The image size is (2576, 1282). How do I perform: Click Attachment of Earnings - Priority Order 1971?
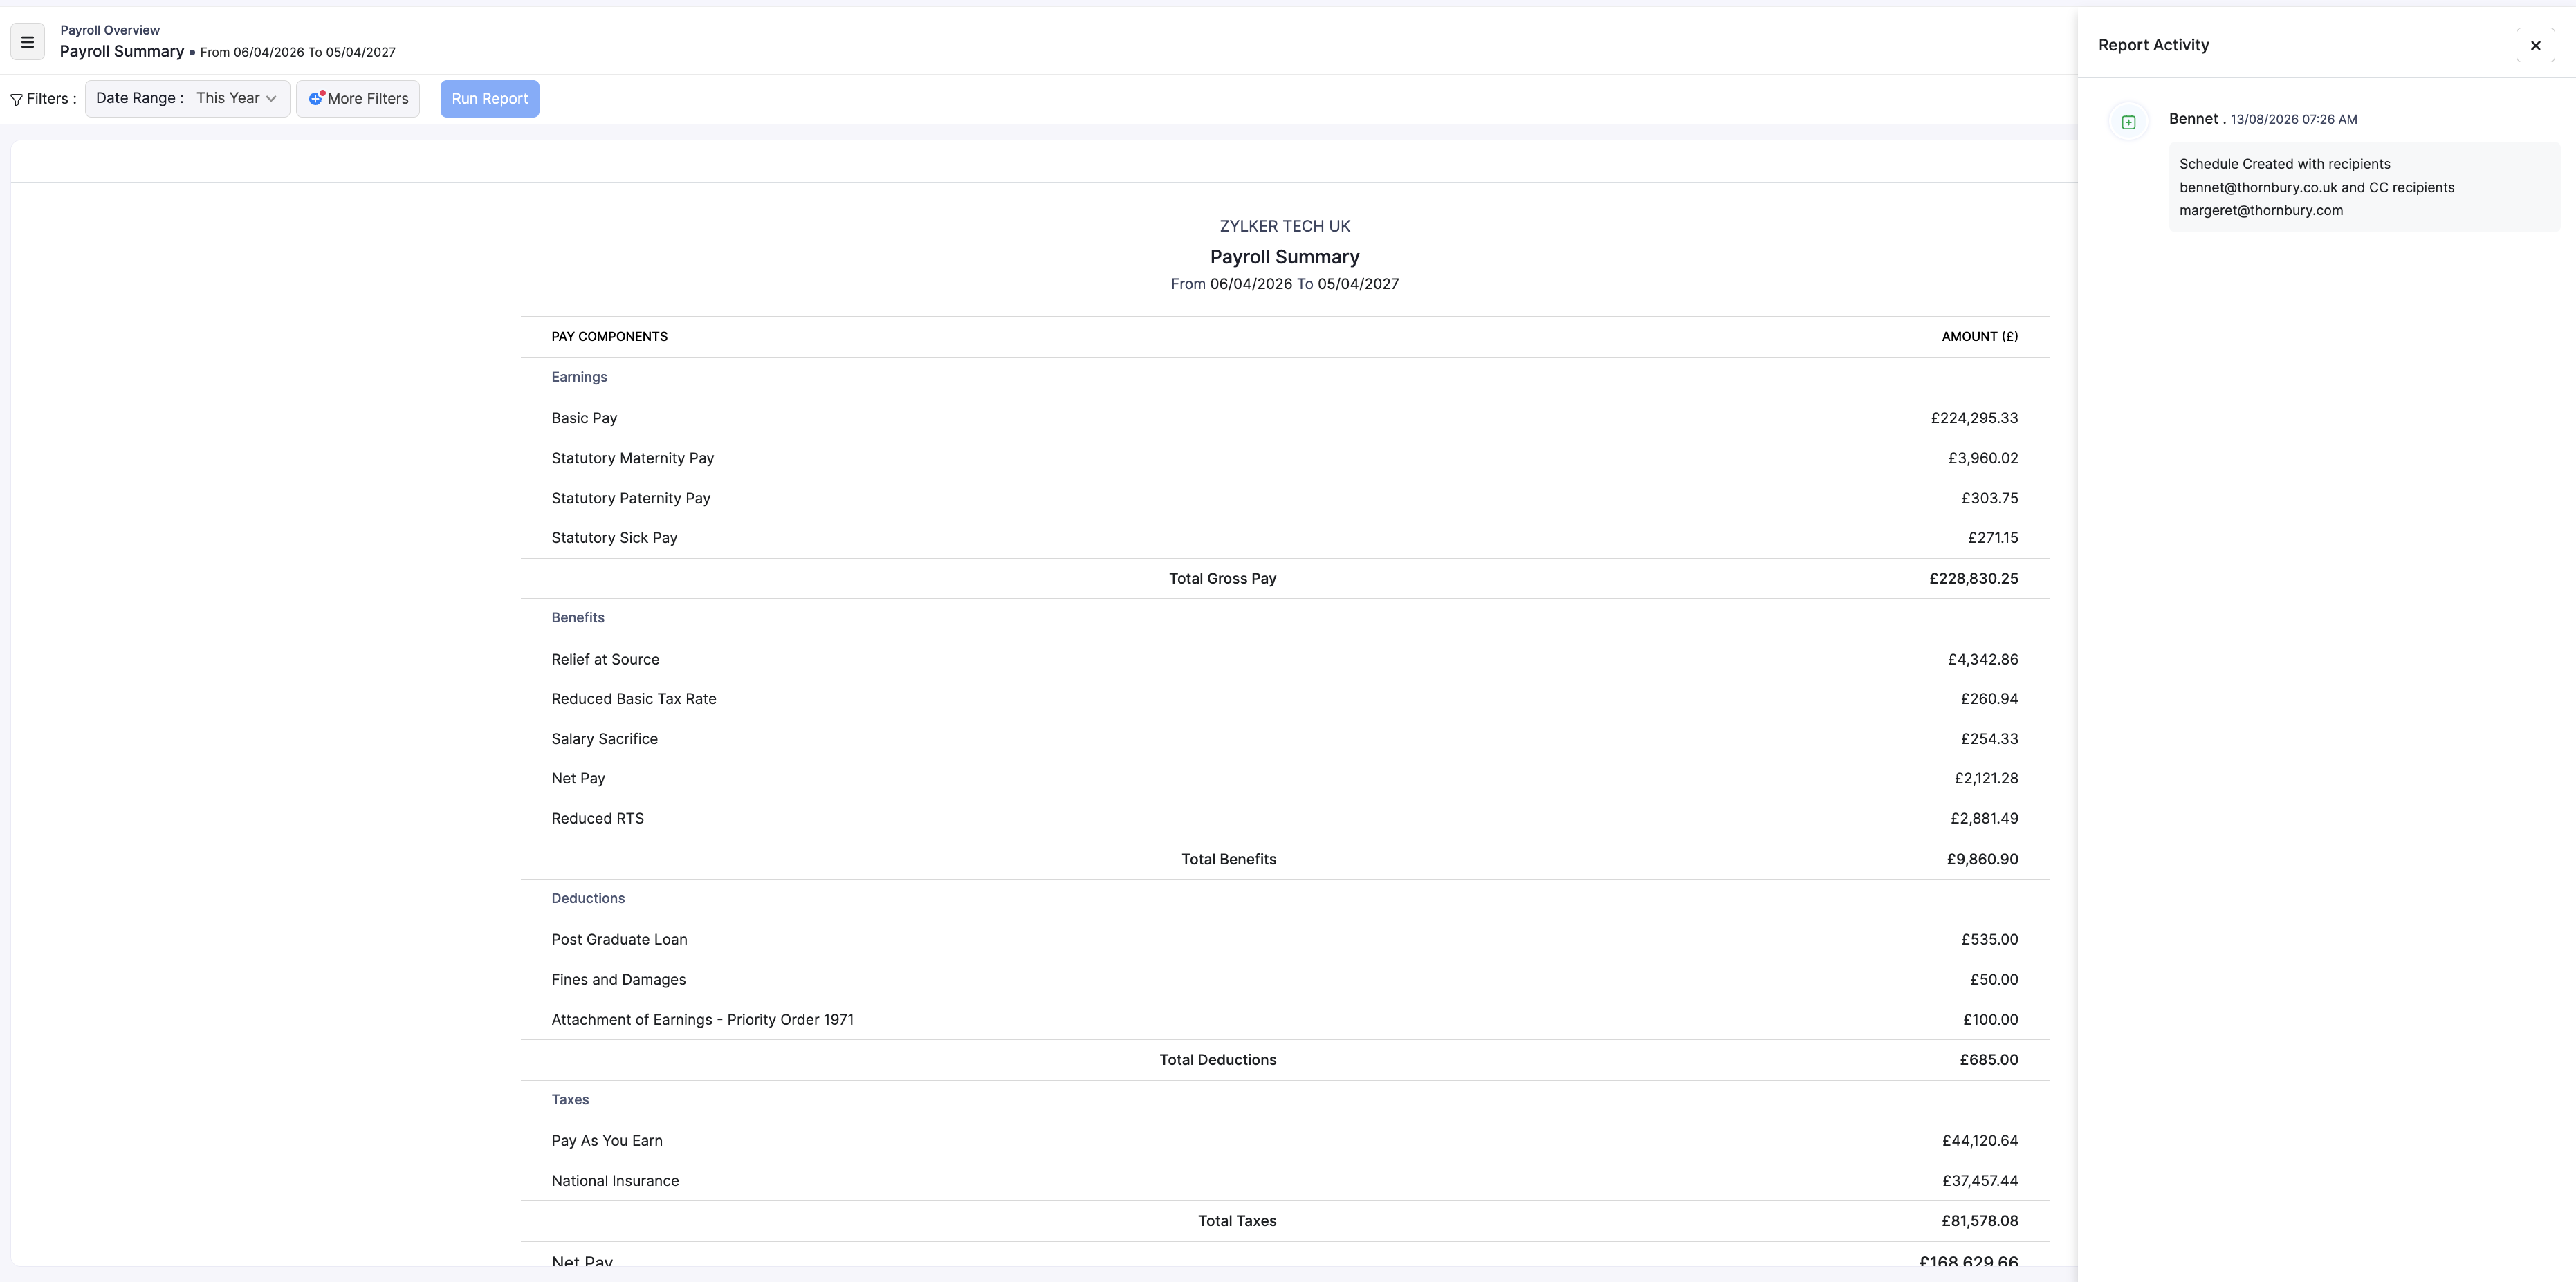tap(703, 1019)
